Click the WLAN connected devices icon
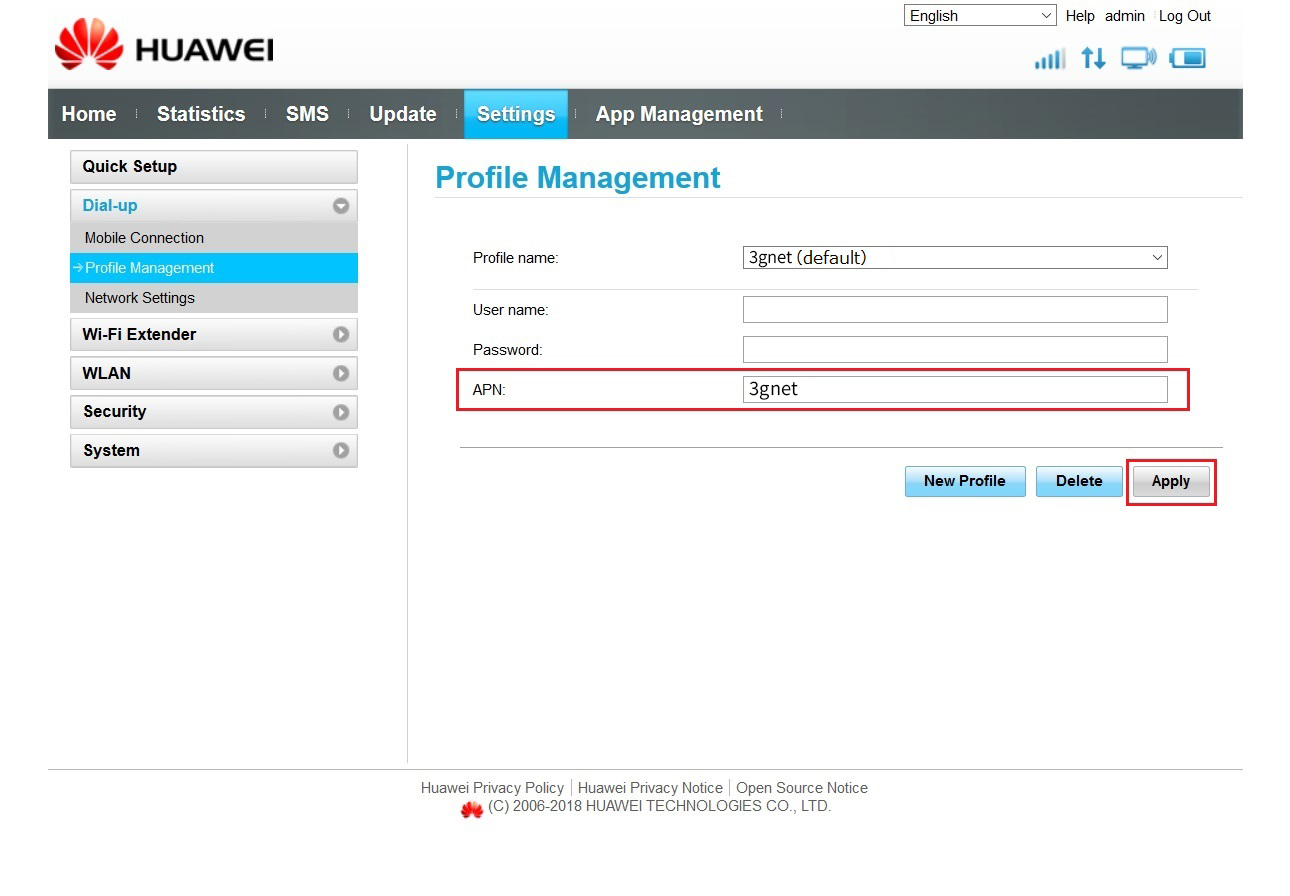1290x896 pixels. tap(1139, 58)
